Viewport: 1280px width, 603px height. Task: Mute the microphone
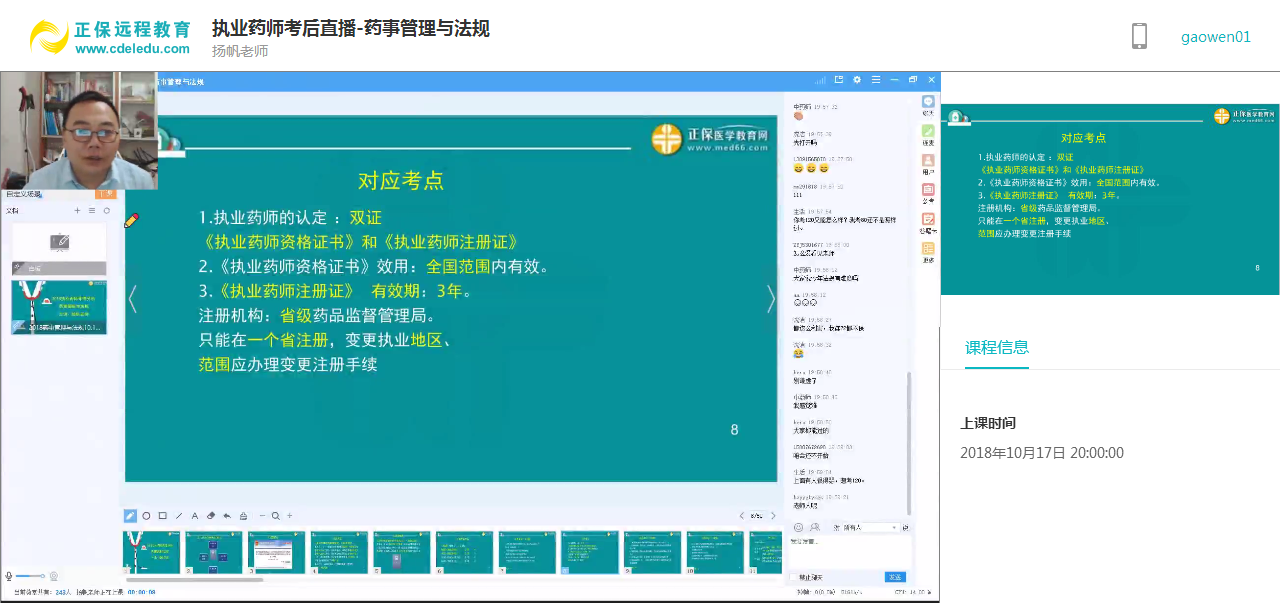pyautogui.click(x=8, y=575)
